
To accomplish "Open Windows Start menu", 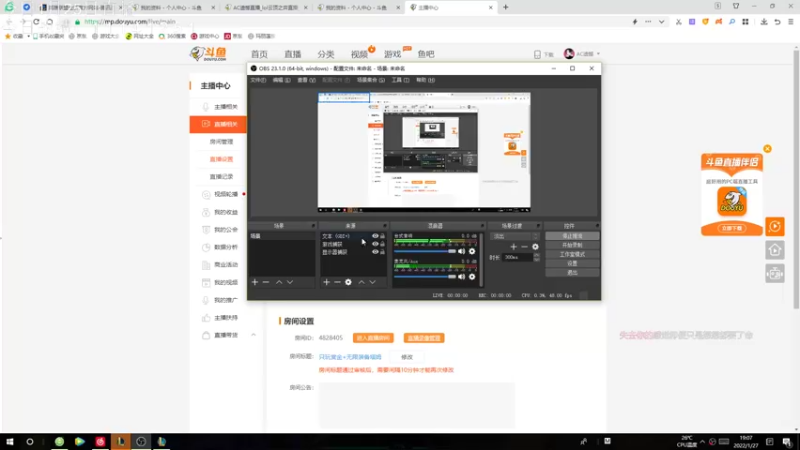I will pyautogui.click(x=10, y=442).
